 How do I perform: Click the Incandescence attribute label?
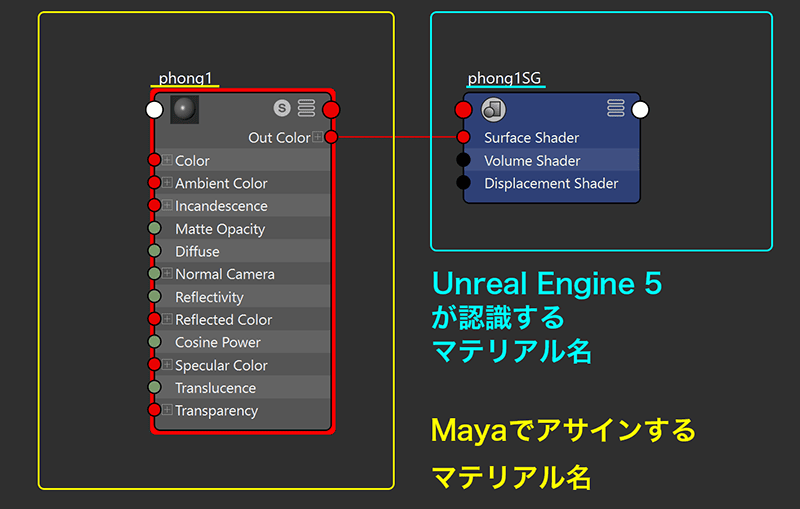point(221,206)
